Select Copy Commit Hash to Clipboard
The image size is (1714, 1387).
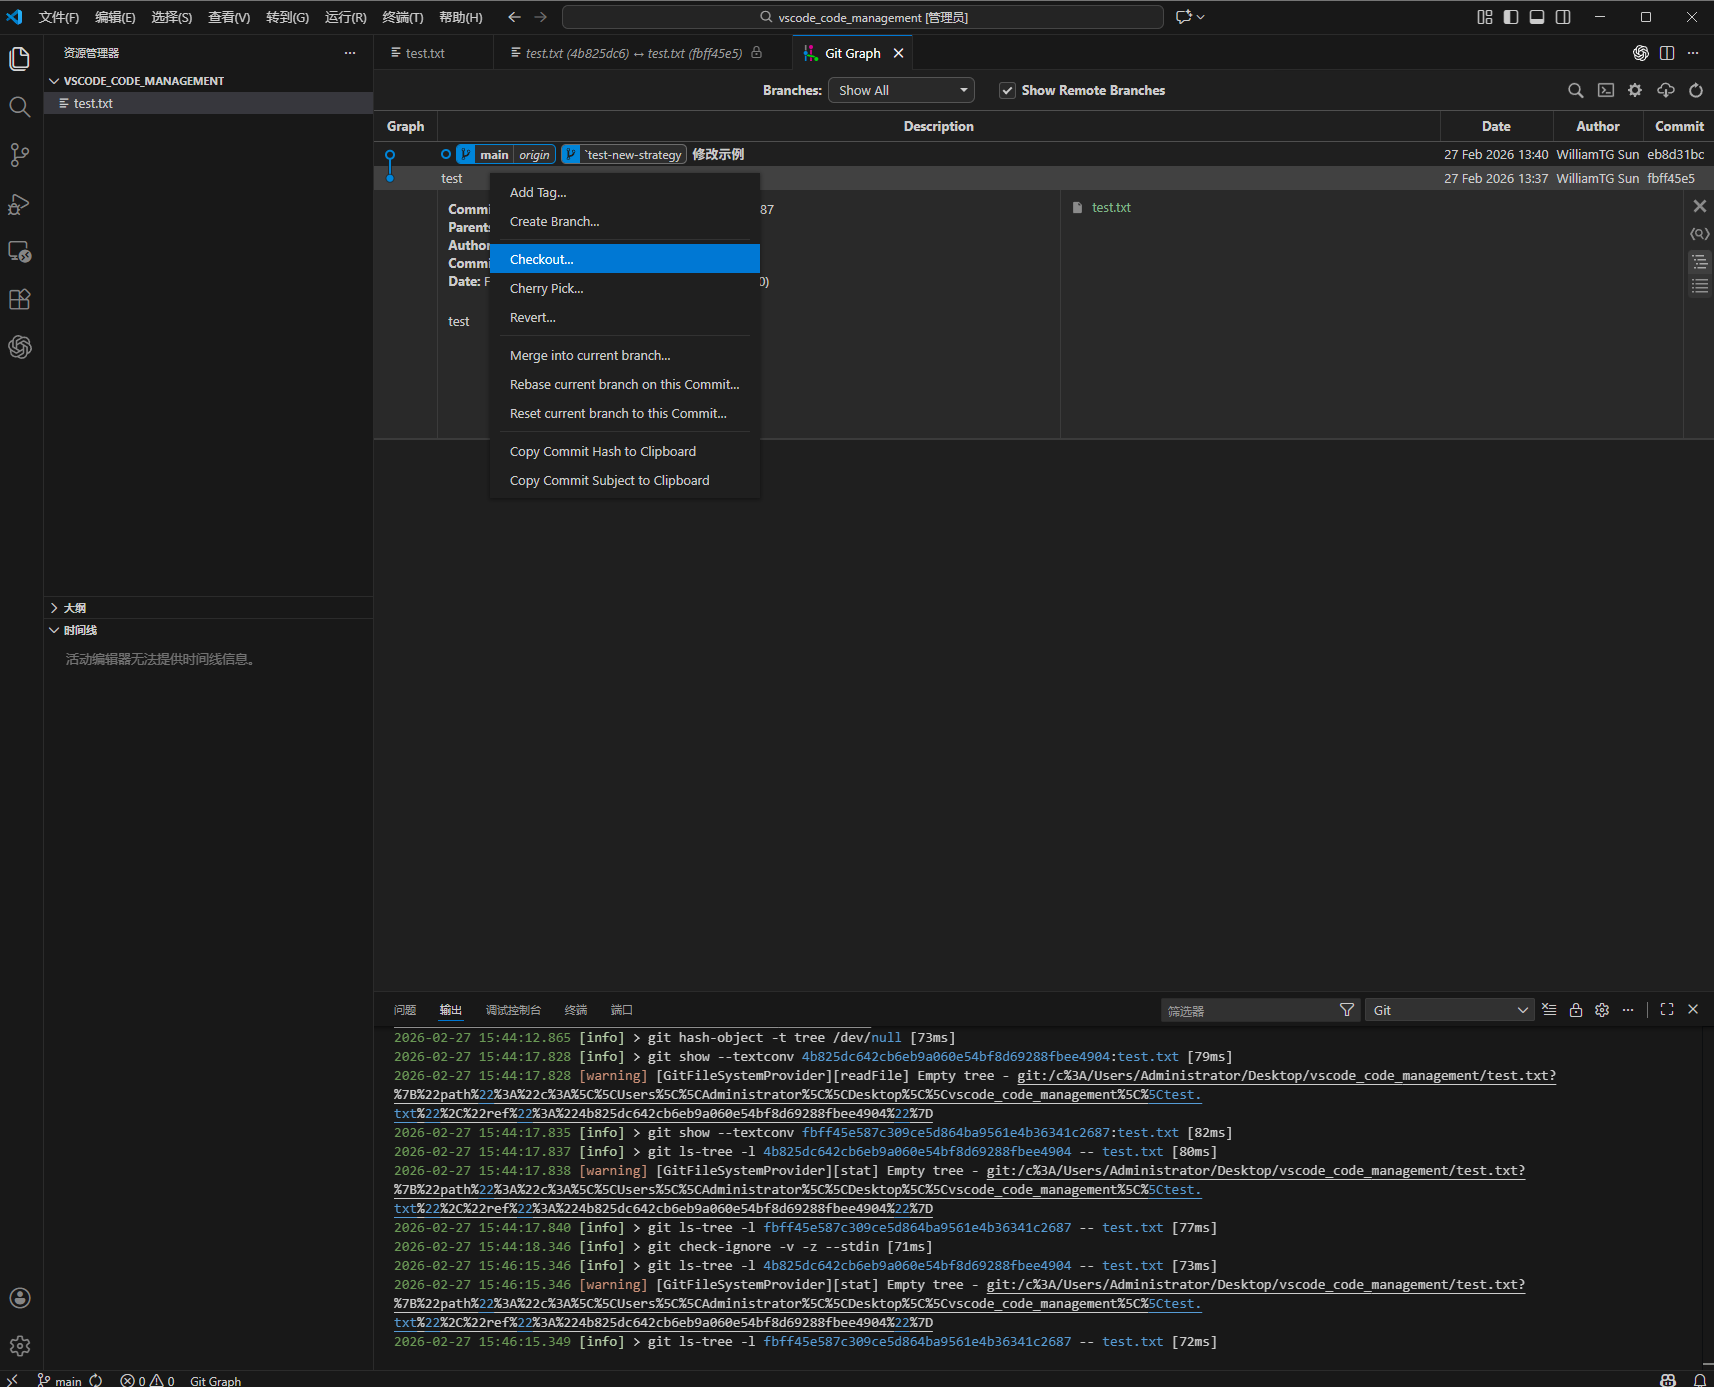tap(625, 452)
